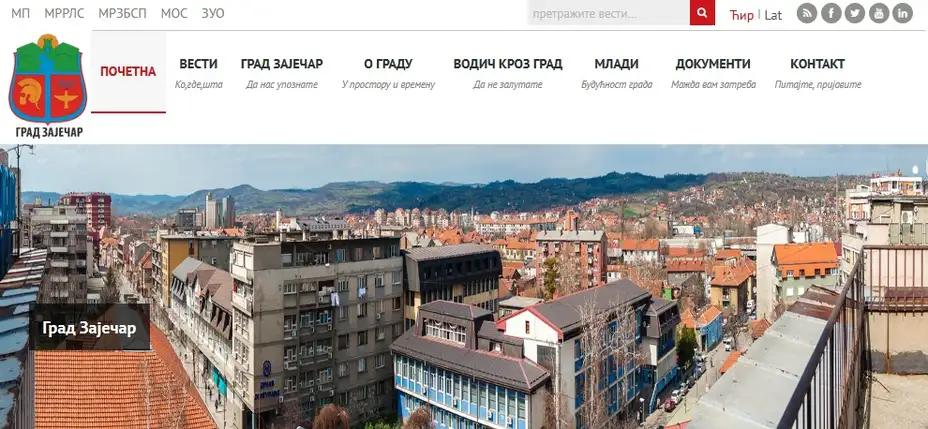This screenshot has width=928, height=429.
Task: Open the Twitter profile icon
Action: click(854, 13)
